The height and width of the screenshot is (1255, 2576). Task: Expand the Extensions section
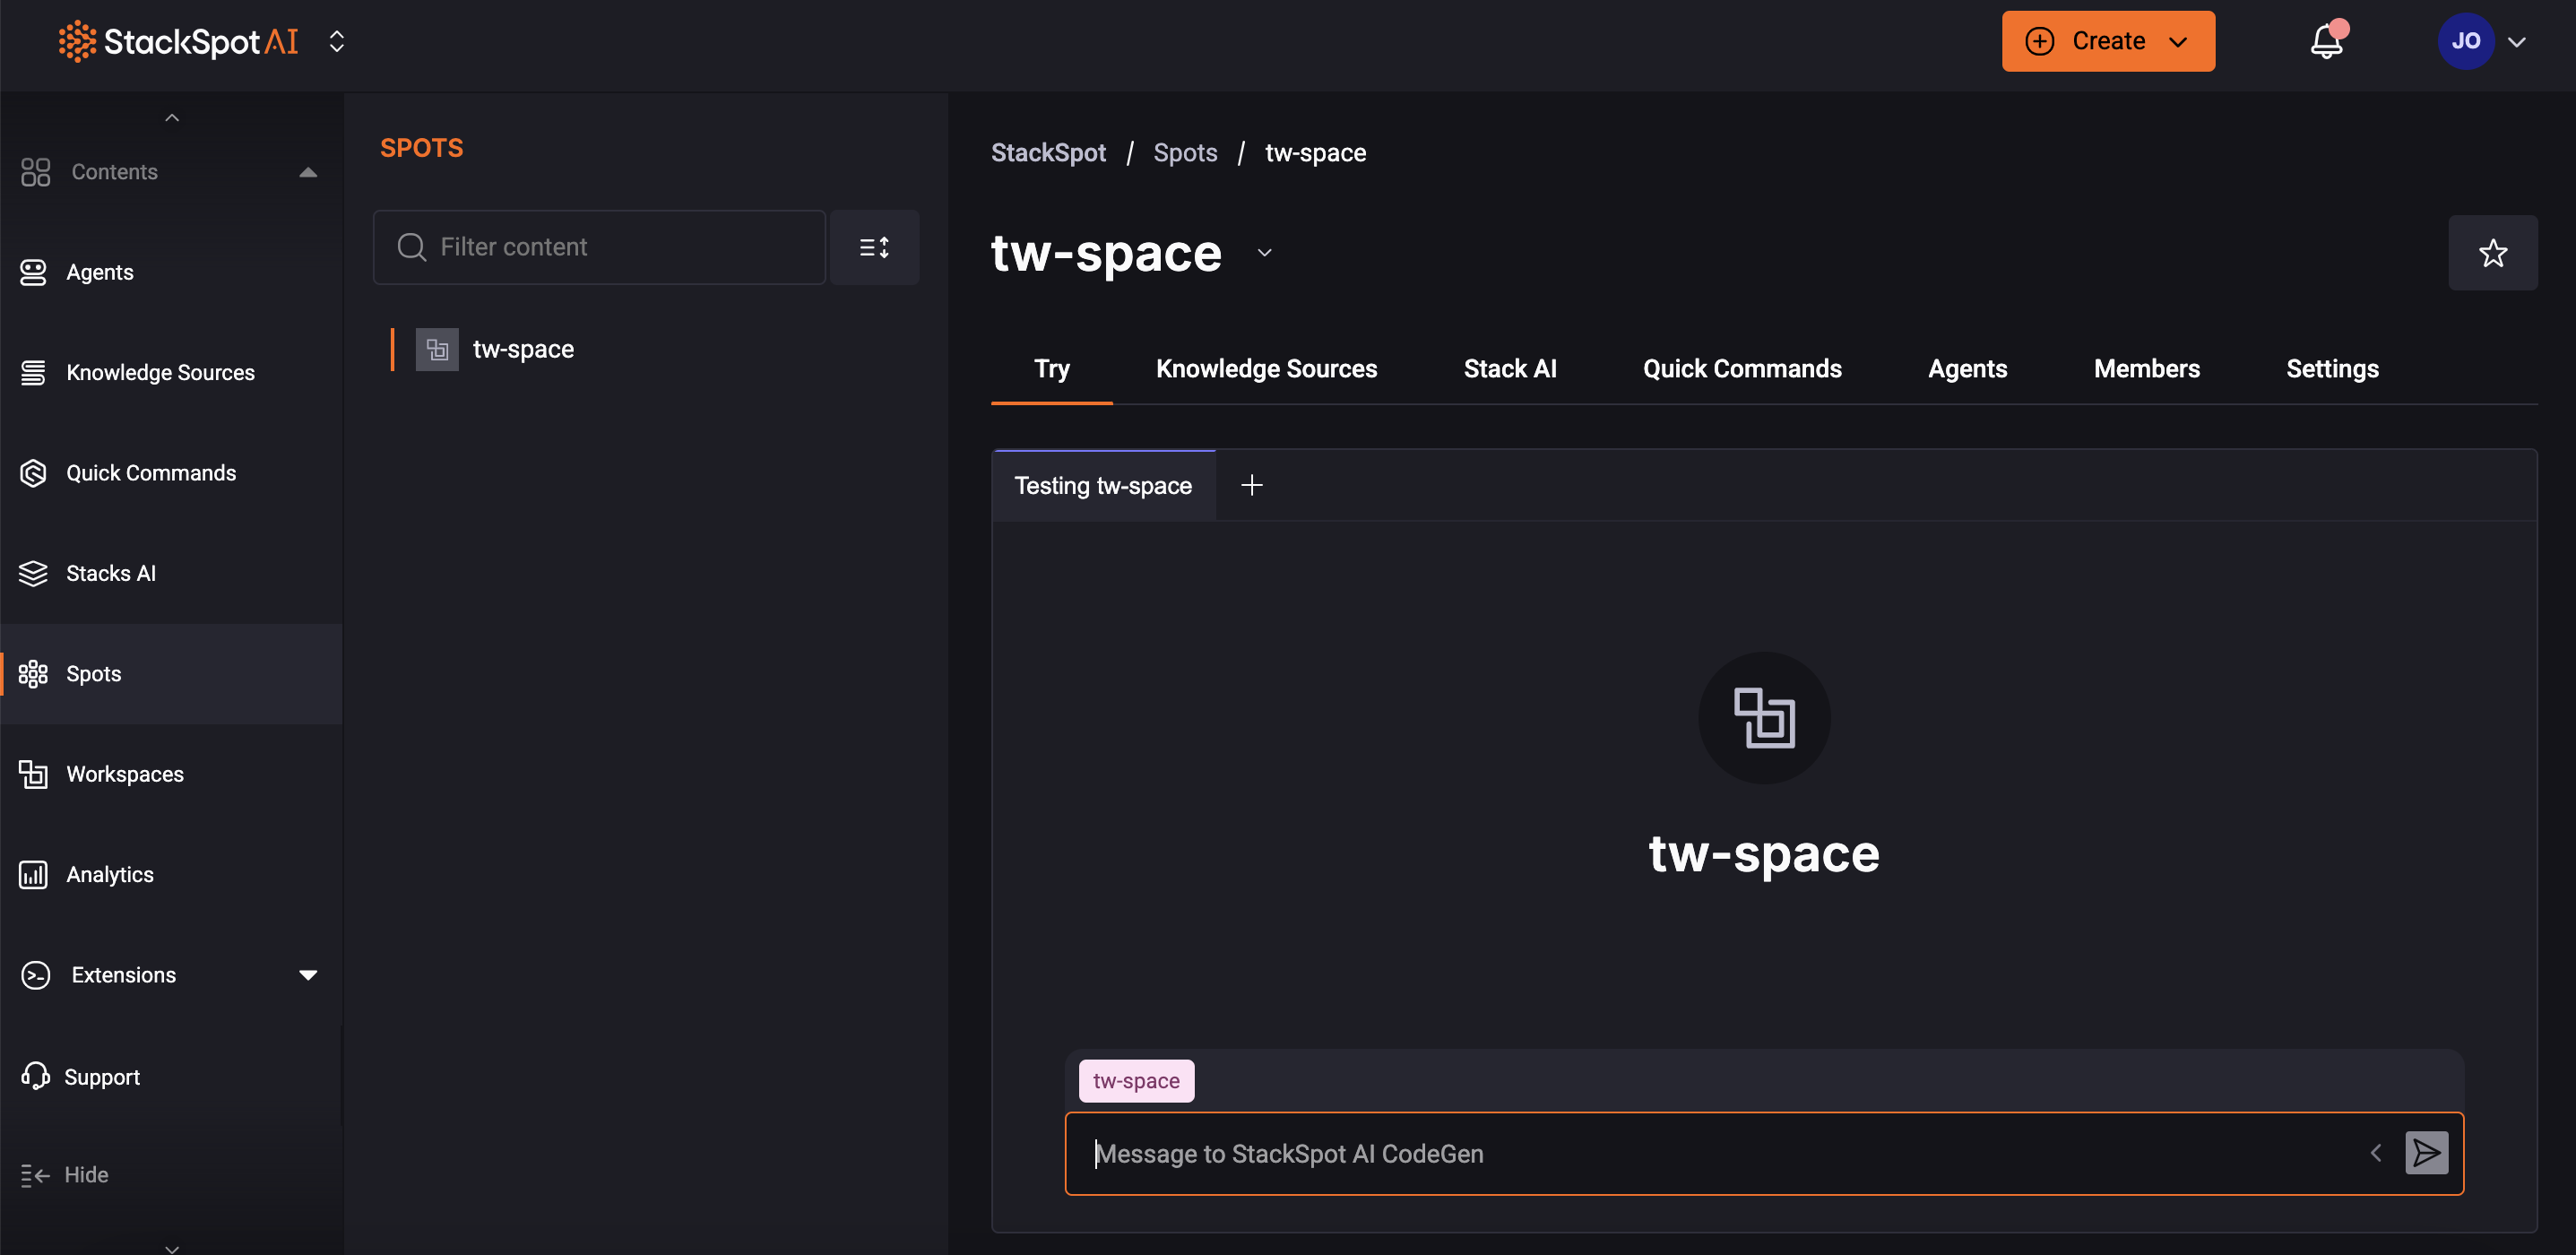click(x=308, y=975)
